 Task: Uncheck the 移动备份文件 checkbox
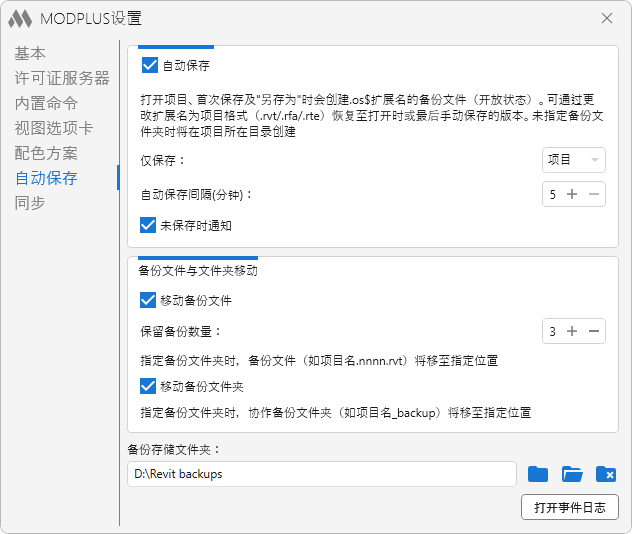(148, 300)
